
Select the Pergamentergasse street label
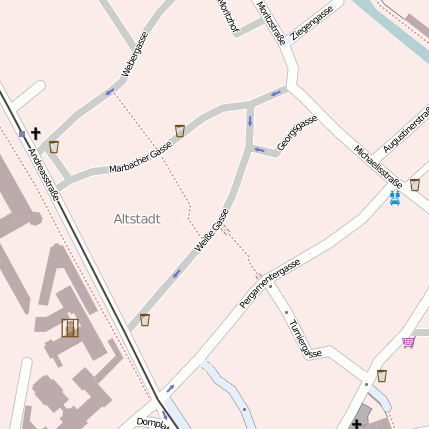pos(270,283)
